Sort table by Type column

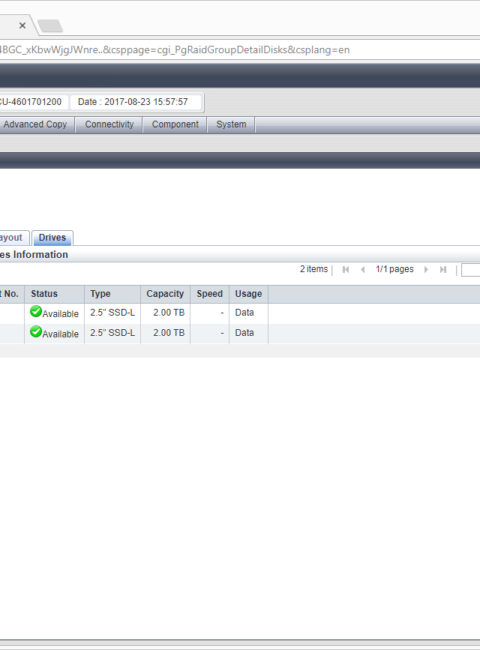(112, 294)
